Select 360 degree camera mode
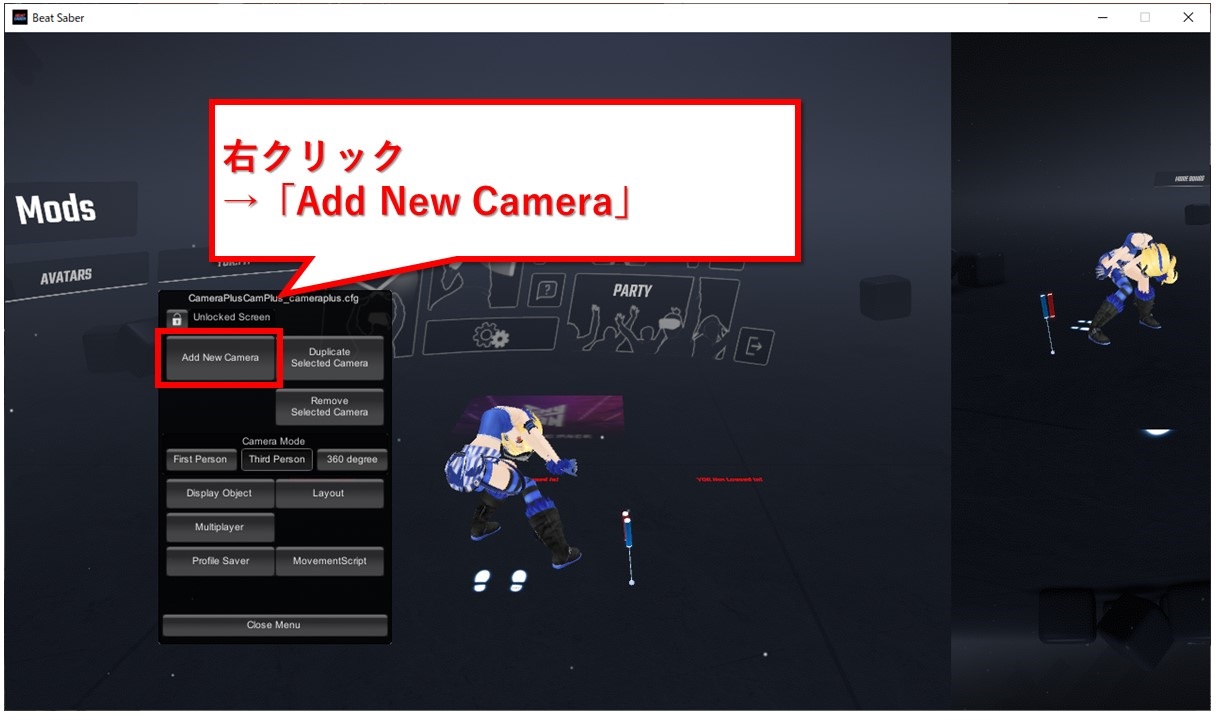1216x720 pixels. point(351,459)
